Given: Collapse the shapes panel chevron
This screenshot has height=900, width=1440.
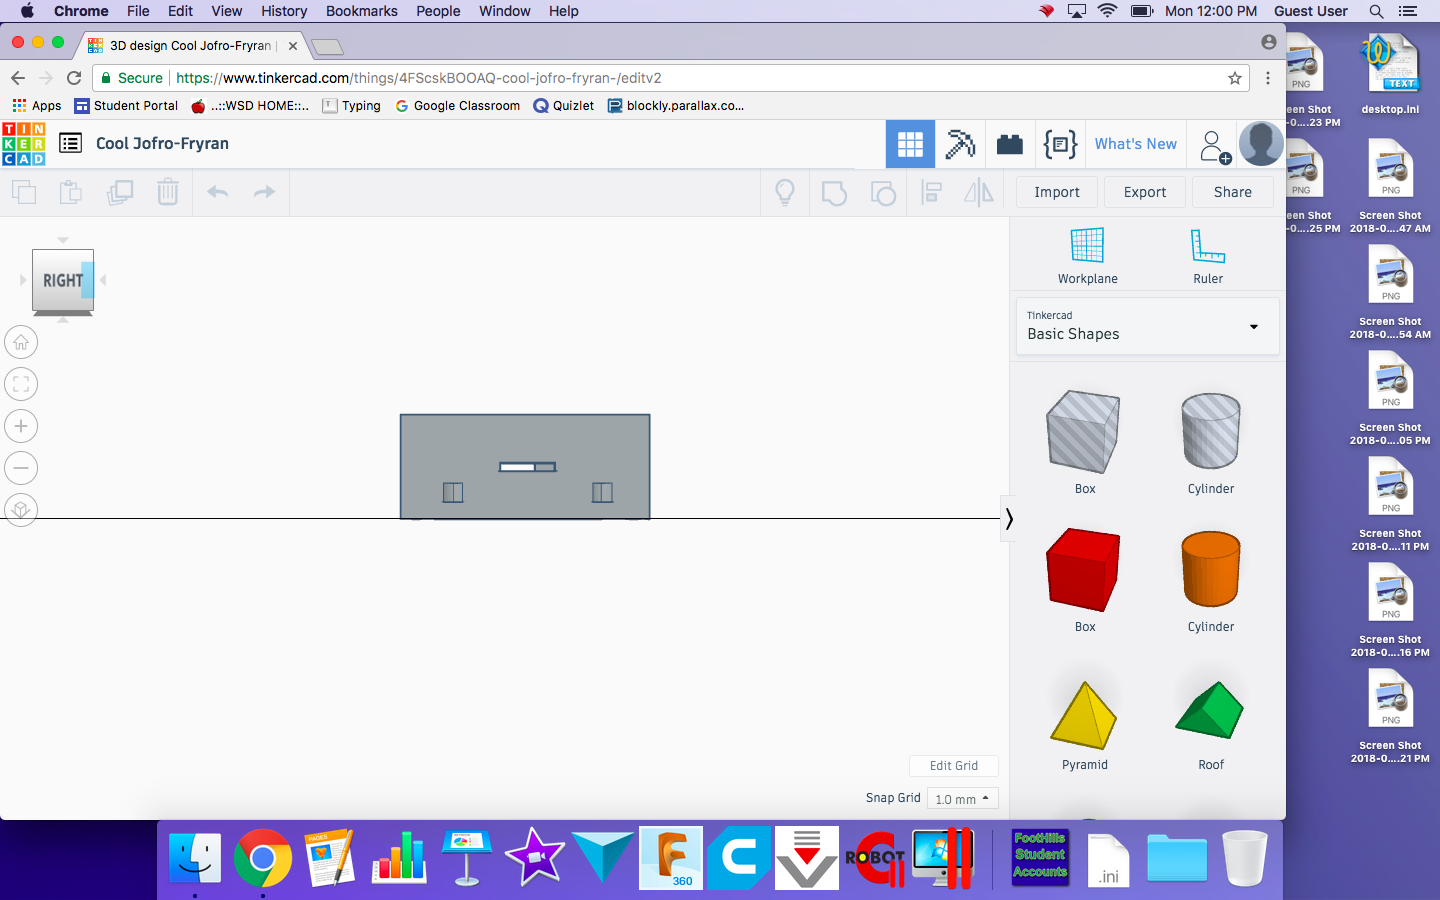Looking at the screenshot, I should click(x=1009, y=518).
